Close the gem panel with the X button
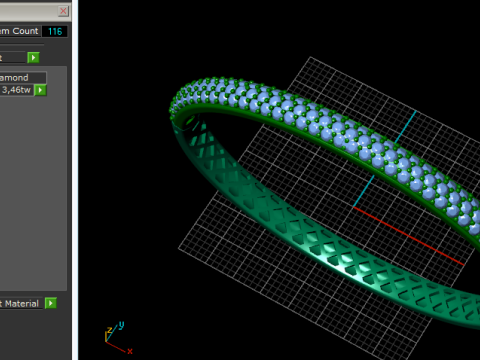 tap(63, 11)
